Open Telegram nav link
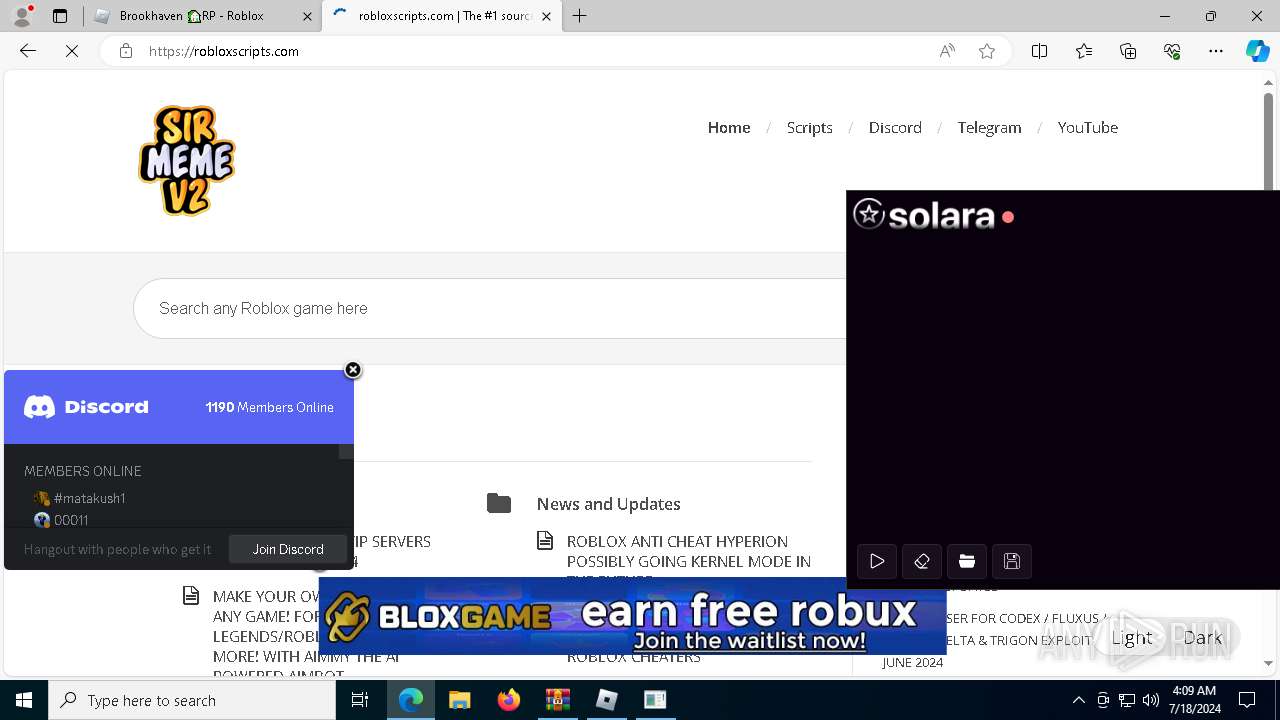This screenshot has width=1280, height=720. click(989, 127)
